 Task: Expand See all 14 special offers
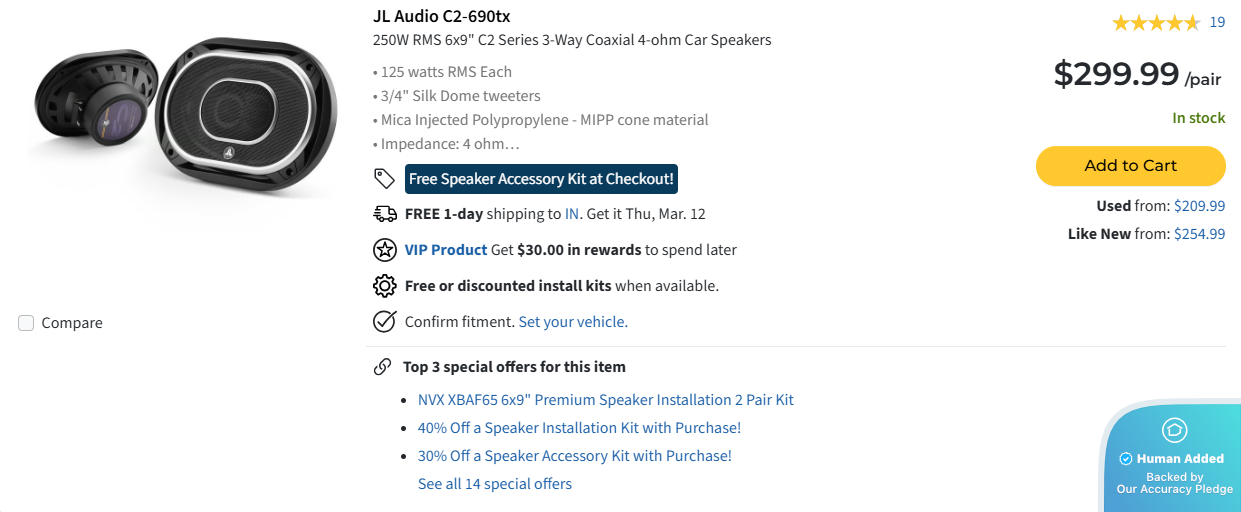pos(495,484)
